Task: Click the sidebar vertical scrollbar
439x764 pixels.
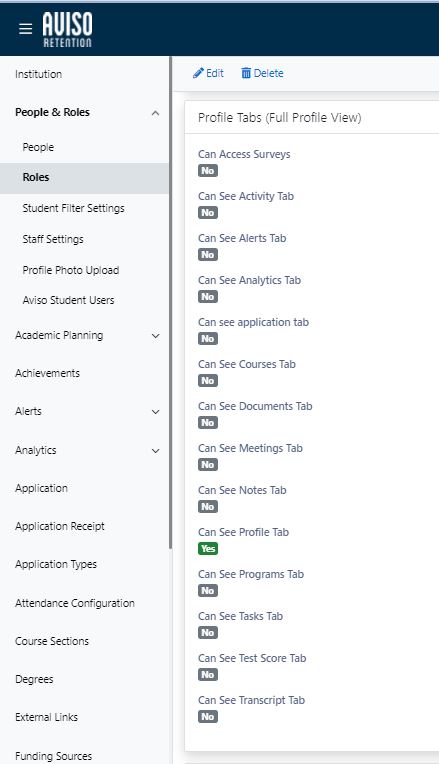Action: pyautogui.click(x=171, y=302)
